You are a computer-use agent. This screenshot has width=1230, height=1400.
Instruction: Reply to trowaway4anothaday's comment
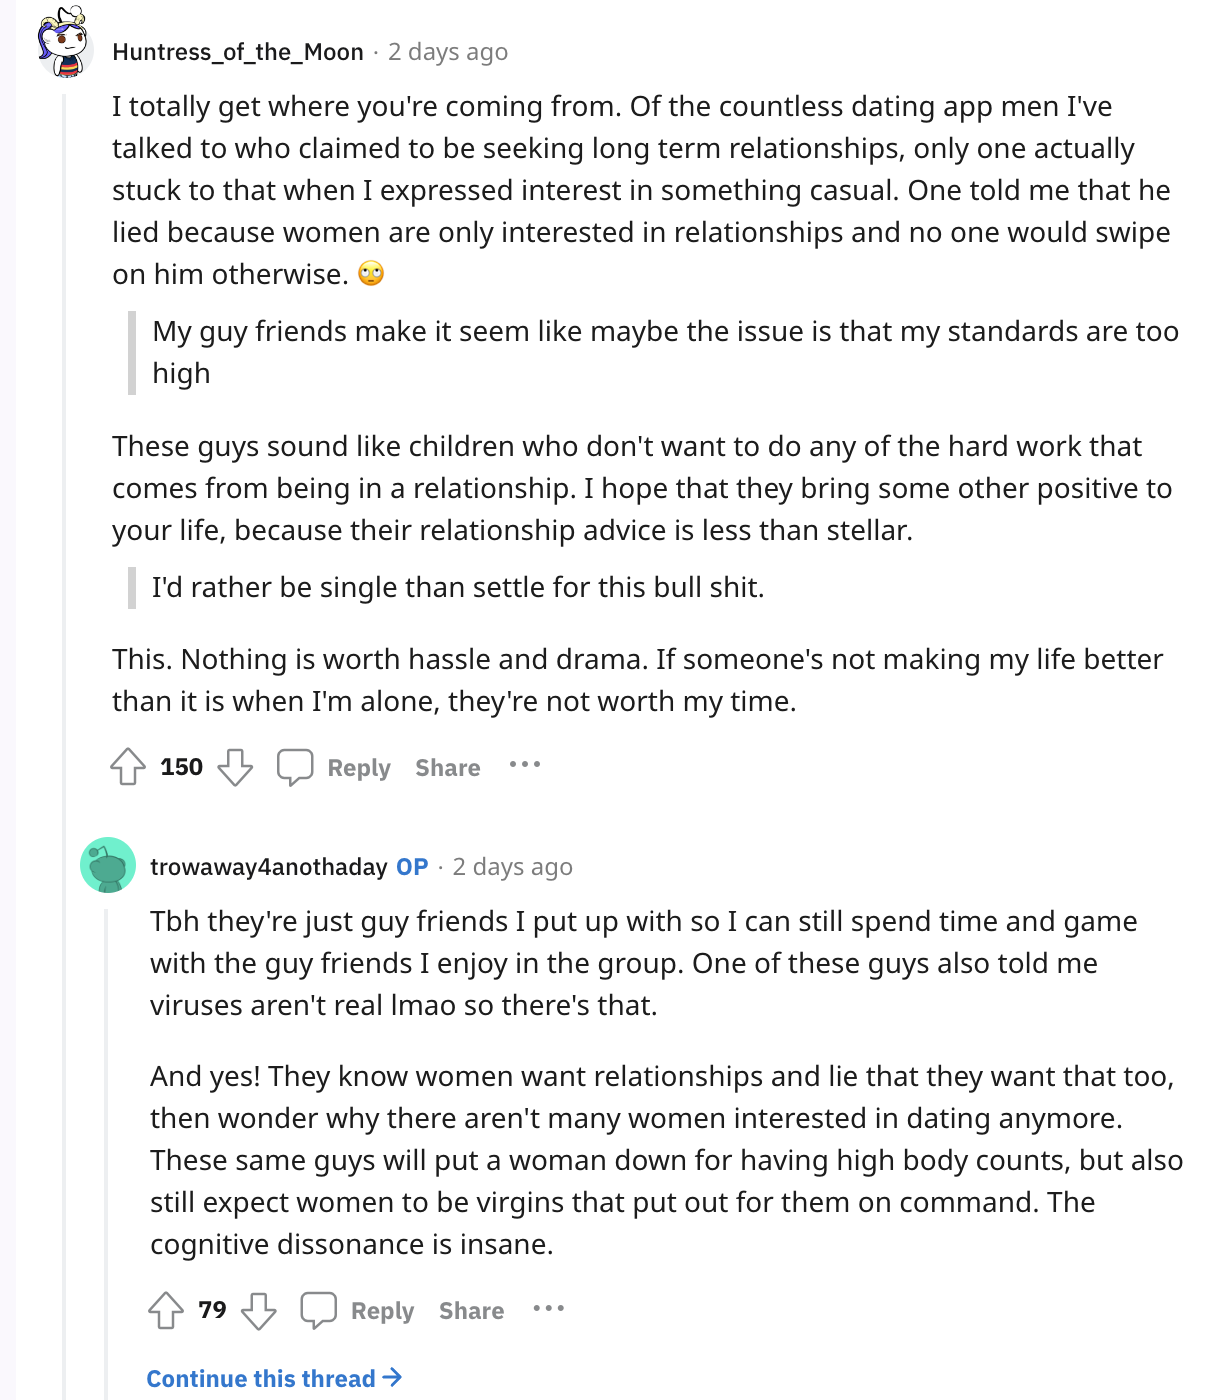[382, 1311]
